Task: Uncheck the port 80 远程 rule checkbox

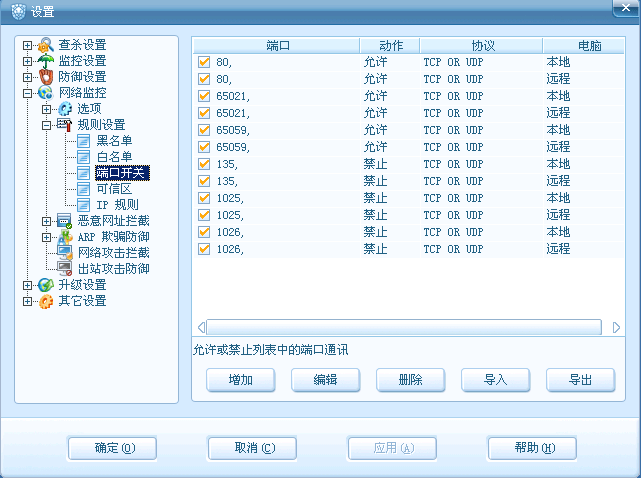Action: 204,79
